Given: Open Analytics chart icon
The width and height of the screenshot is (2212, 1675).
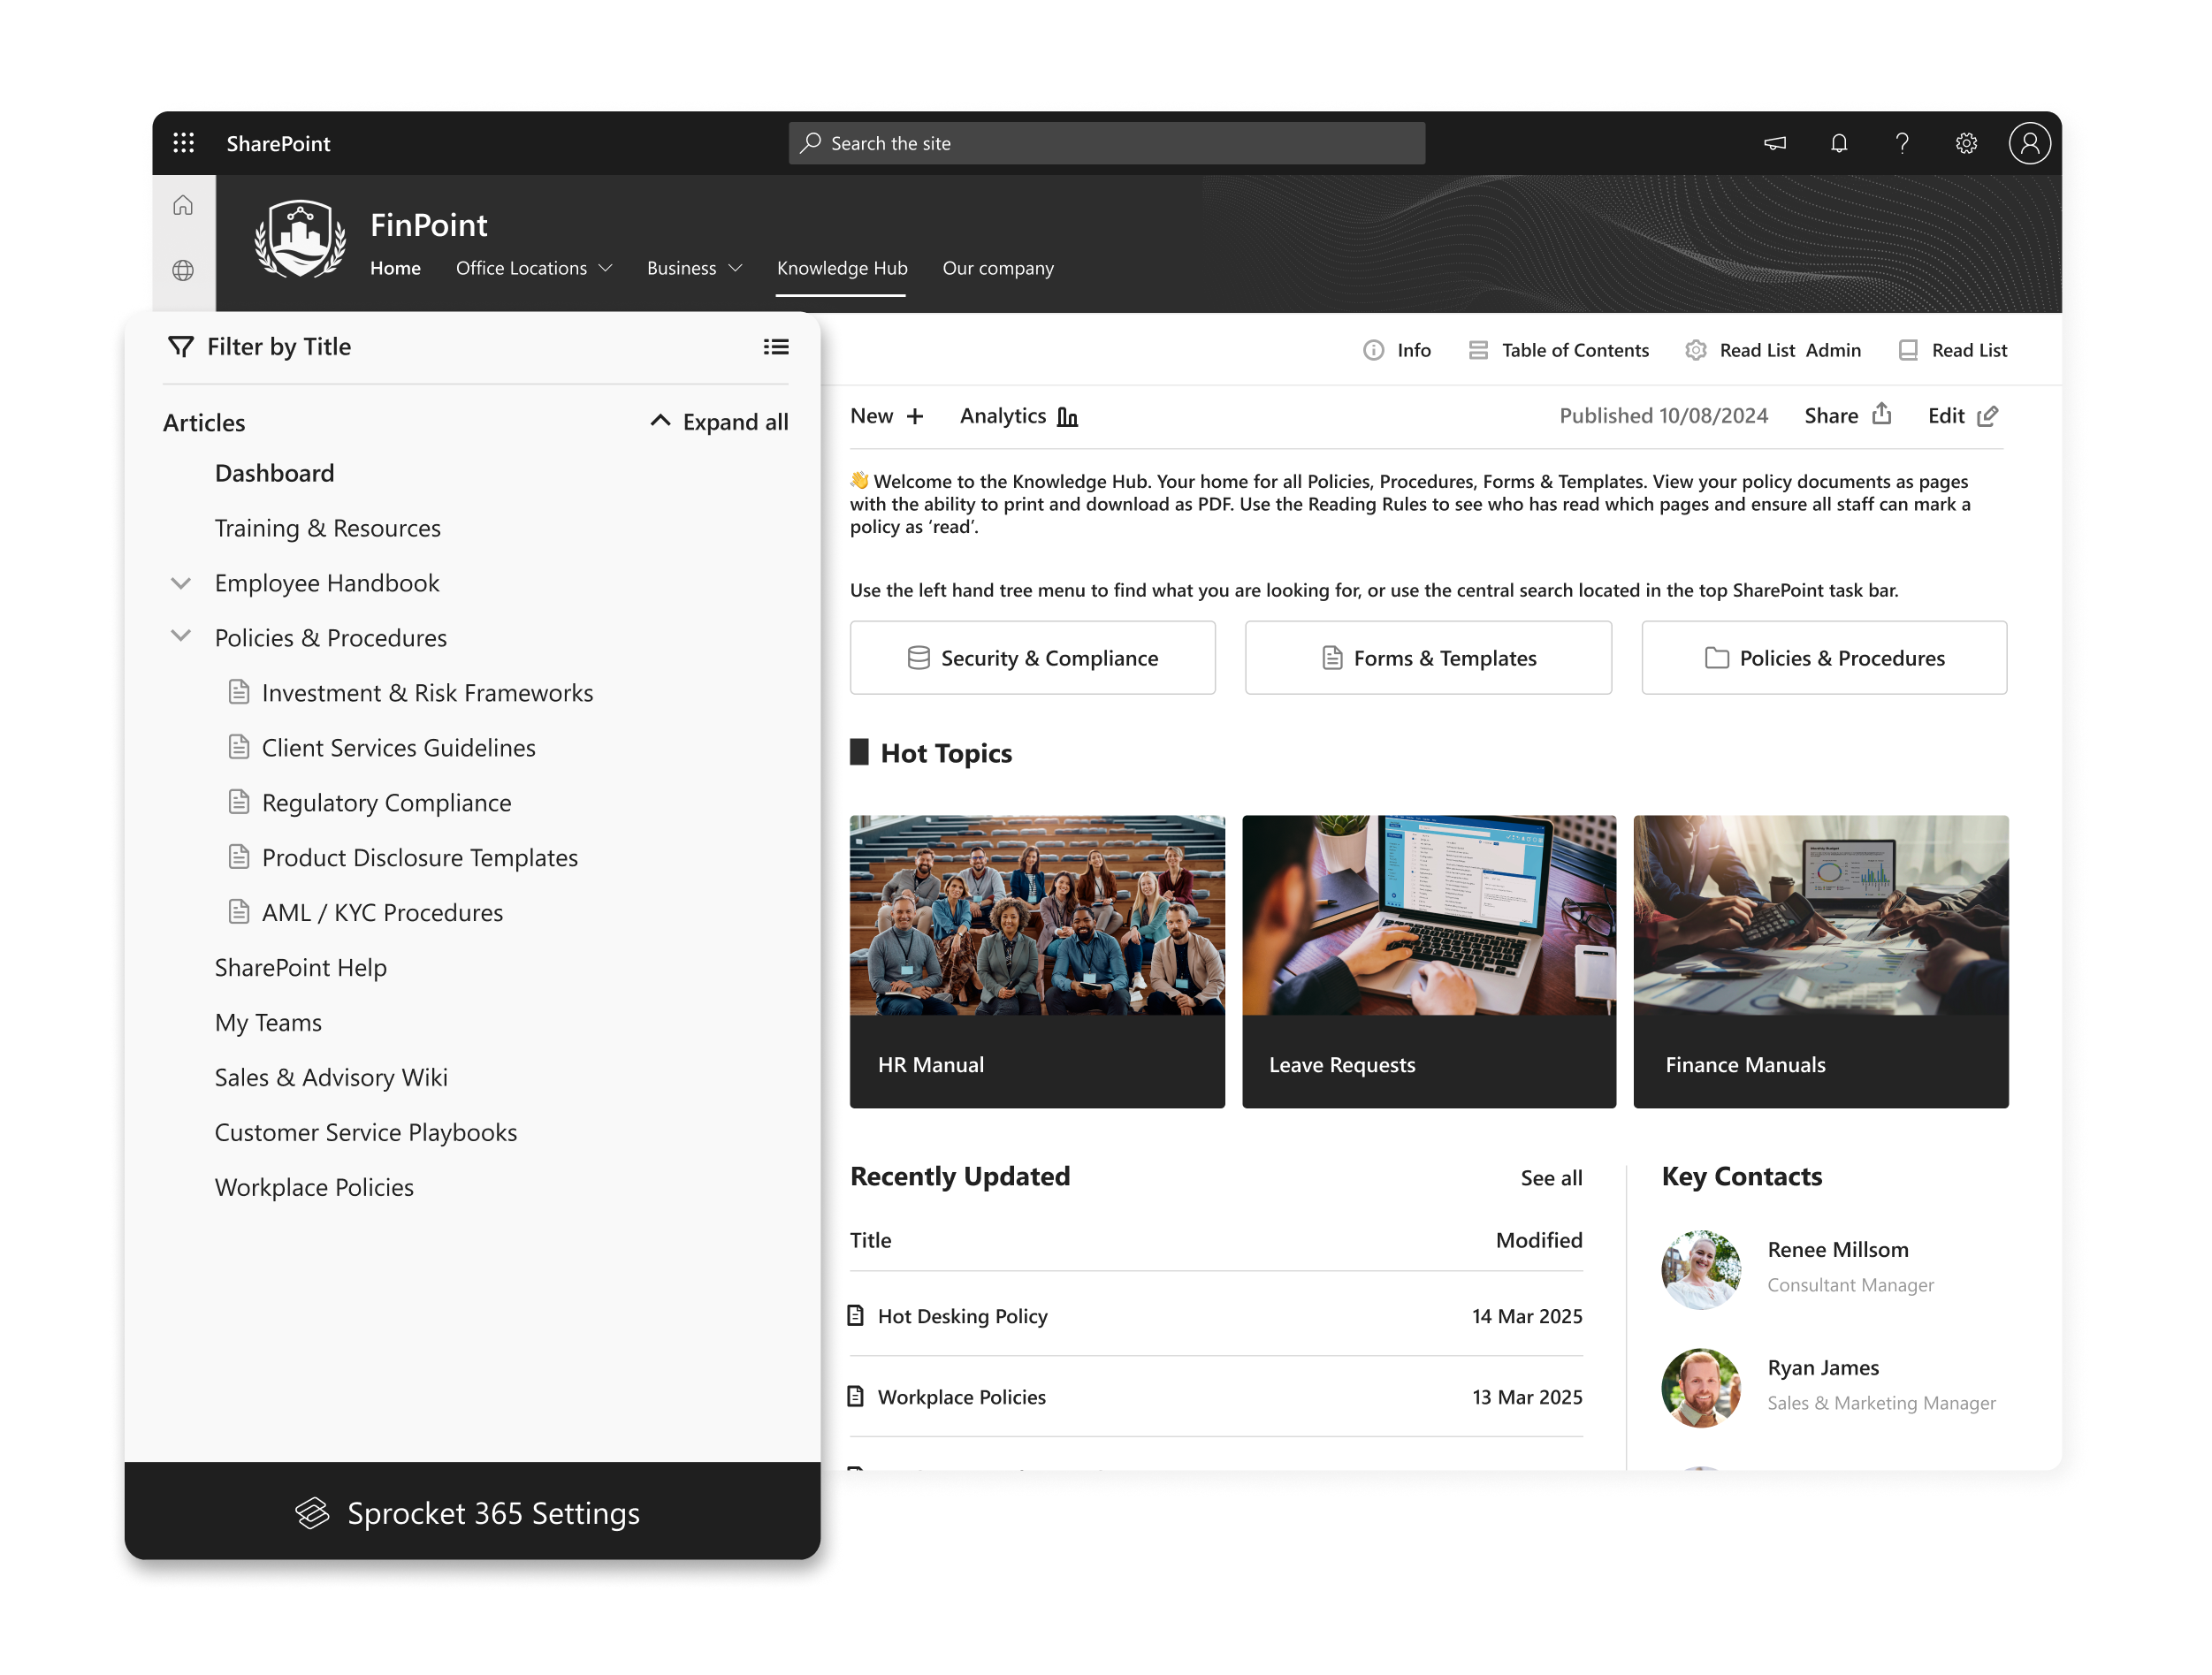Looking at the screenshot, I should [1067, 416].
